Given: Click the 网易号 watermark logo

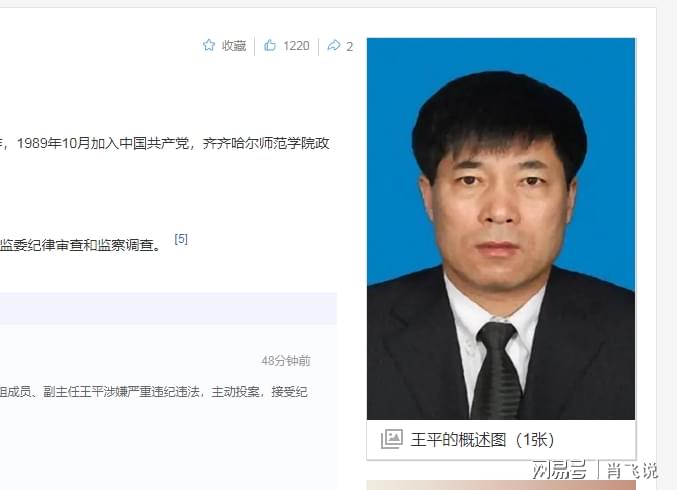Looking at the screenshot, I should coord(560,469).
